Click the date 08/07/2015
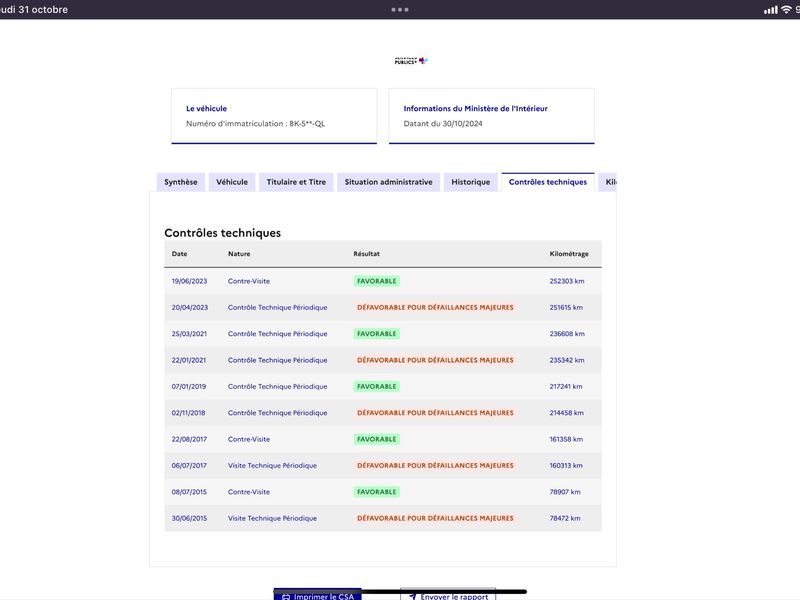800x600 pixels. [x=189, y=492]
